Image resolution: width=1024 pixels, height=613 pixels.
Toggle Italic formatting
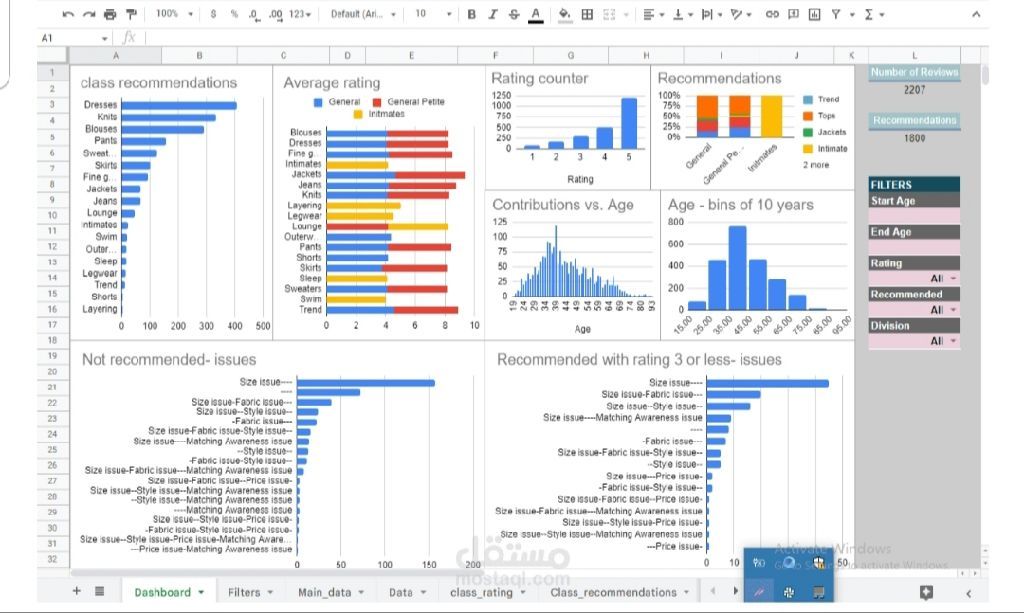tap(493, 14)
